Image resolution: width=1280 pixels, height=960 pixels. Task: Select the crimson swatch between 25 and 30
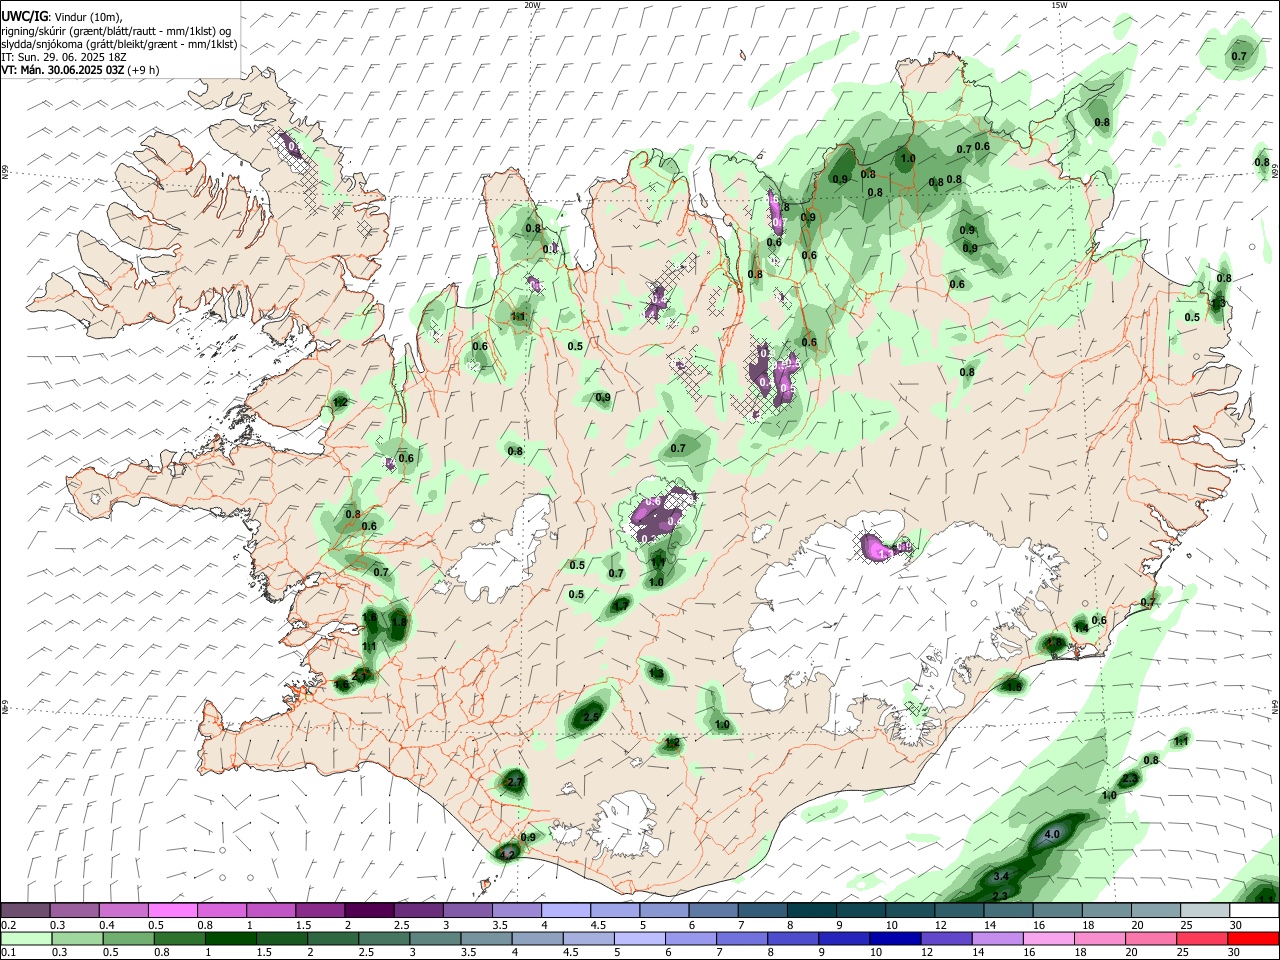[x=1202, y=938]
